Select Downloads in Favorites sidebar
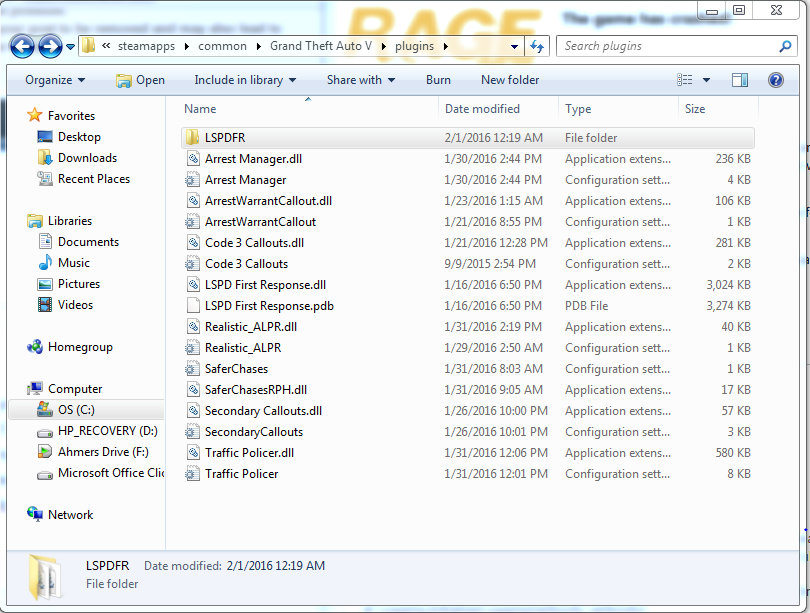This screenshot has height=613, width=810. [87, 158]
